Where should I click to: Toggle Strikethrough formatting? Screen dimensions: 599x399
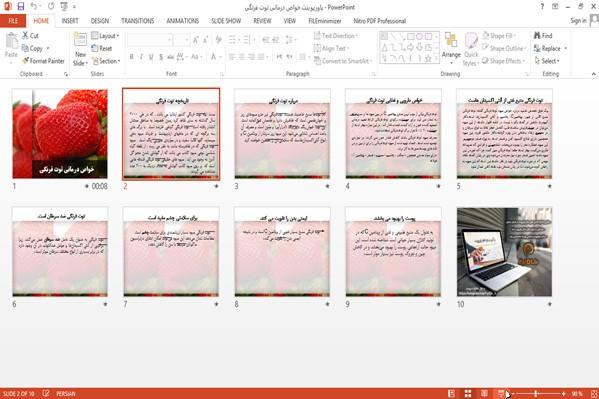(170, 57)
